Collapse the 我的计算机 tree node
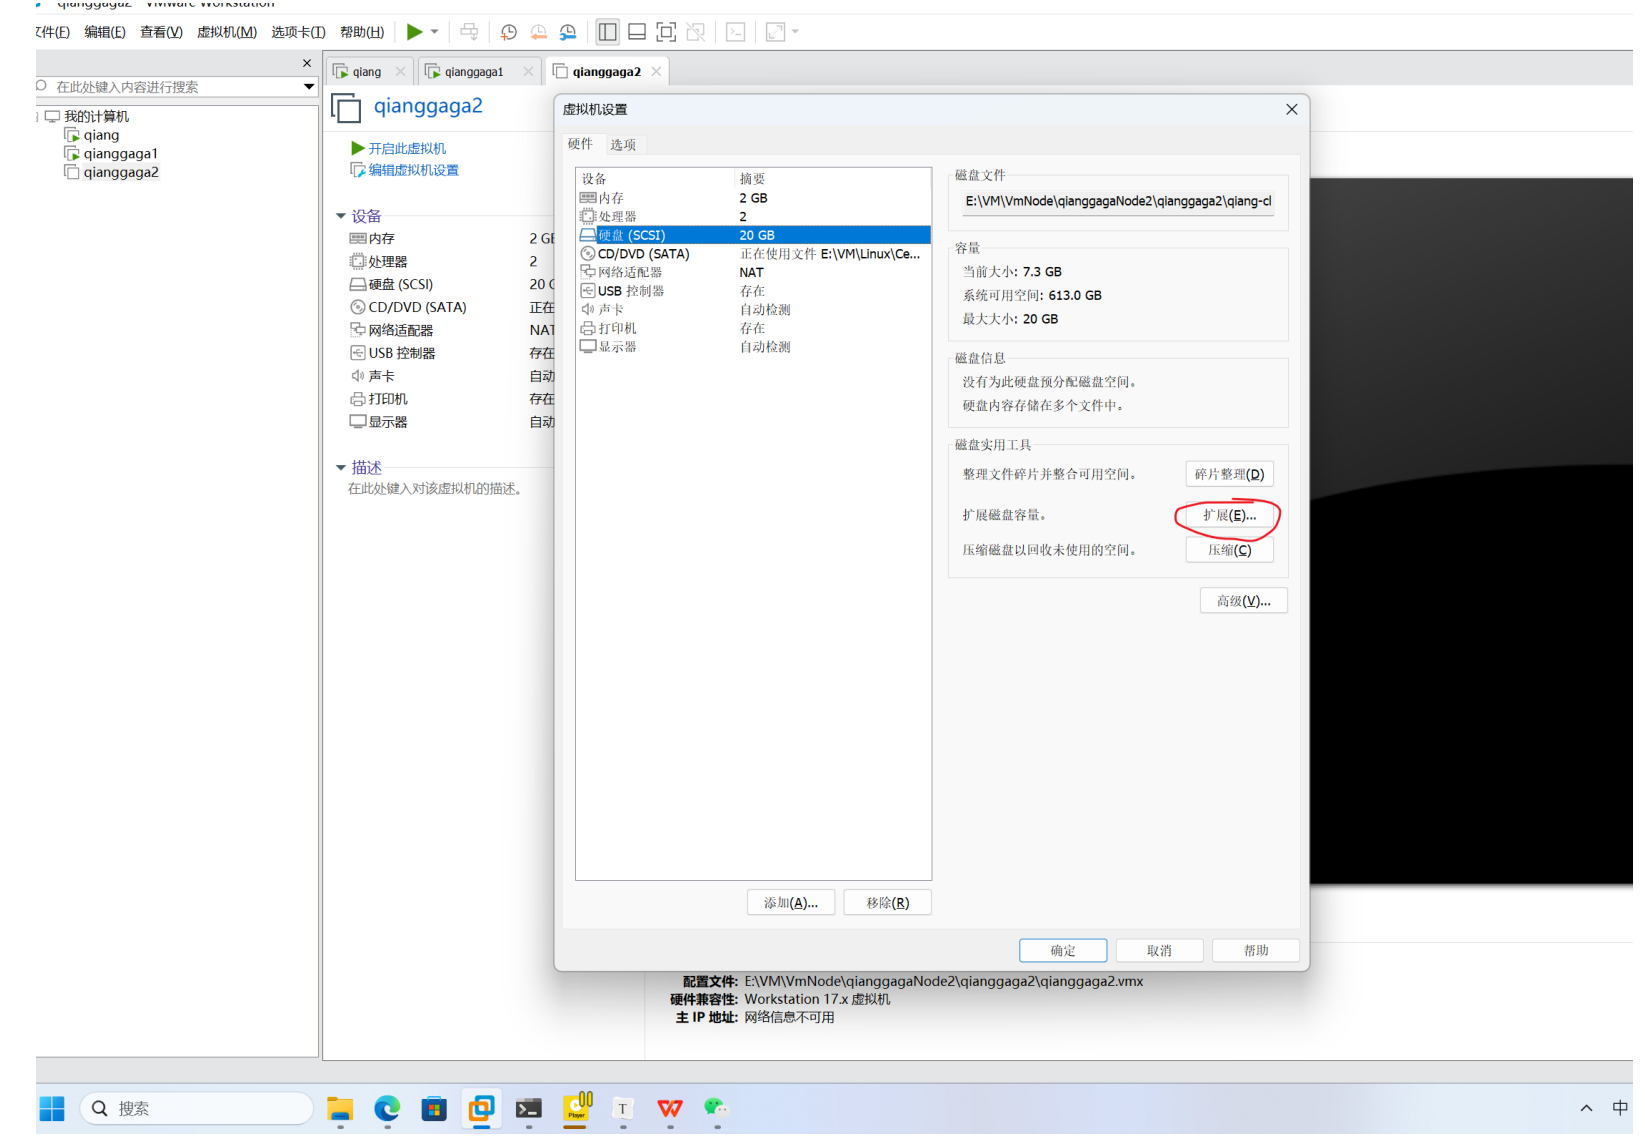 37,117
